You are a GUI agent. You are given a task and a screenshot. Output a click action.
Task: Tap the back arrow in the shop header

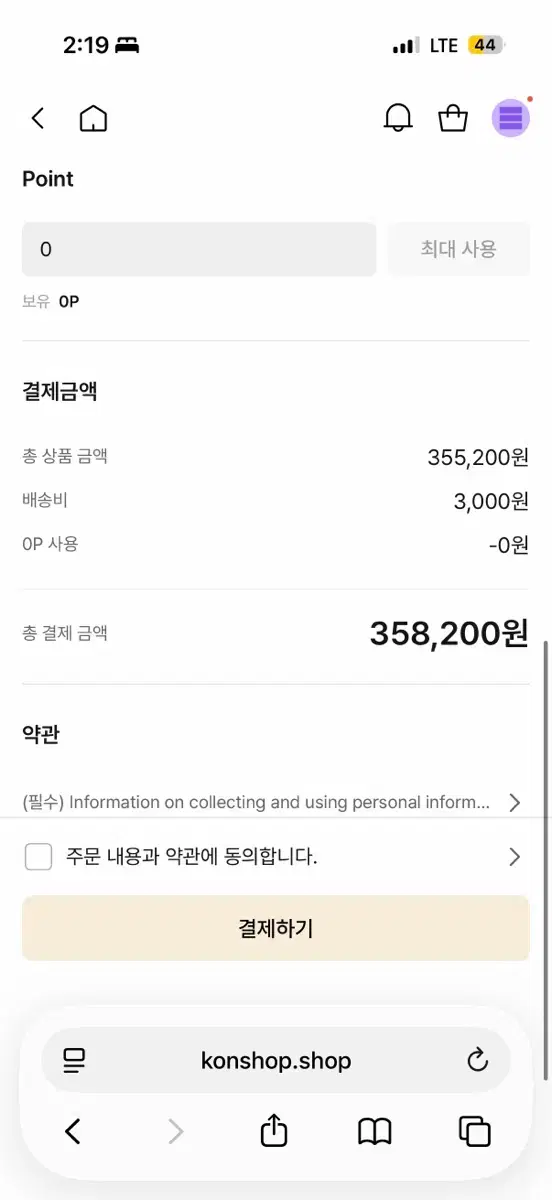pyautogui.click(x=38, y=119)
